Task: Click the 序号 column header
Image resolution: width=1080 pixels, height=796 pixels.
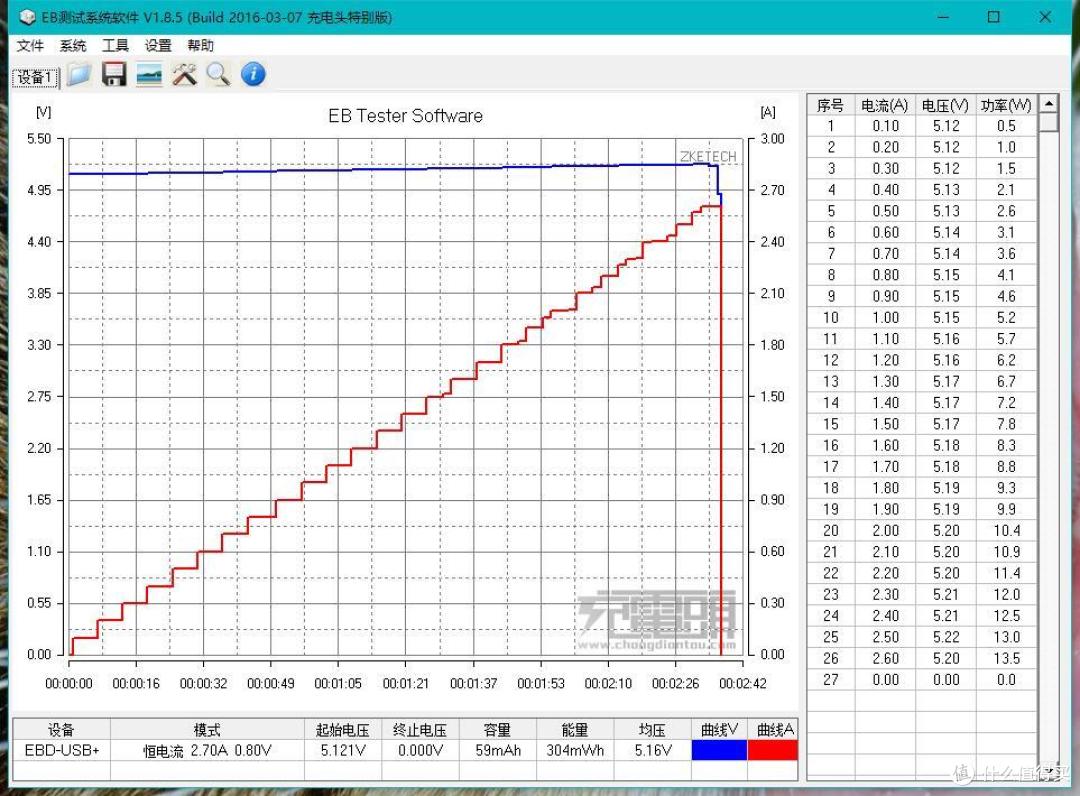Action: [x=831, y=105]
